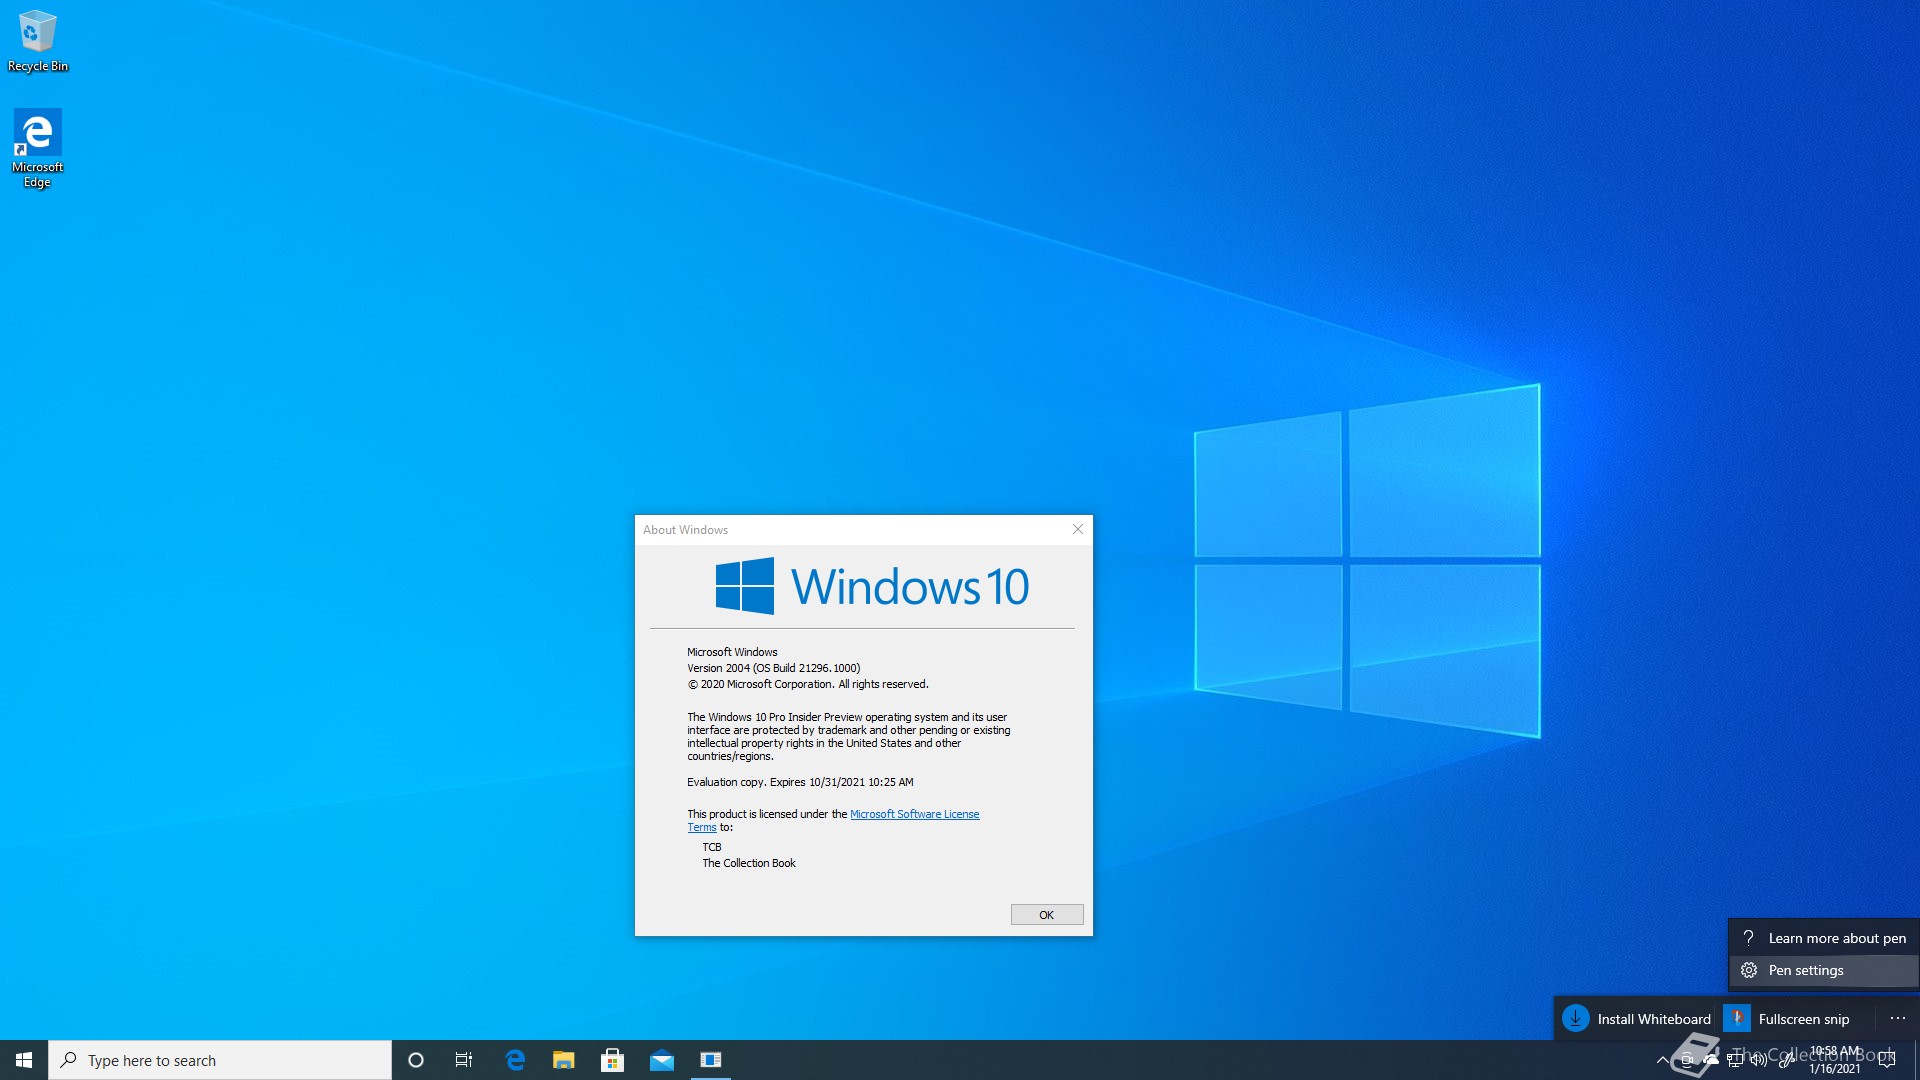
Task: Click the Windows Ink Workspace pen icon
Action: (x=1787, y=1060)
